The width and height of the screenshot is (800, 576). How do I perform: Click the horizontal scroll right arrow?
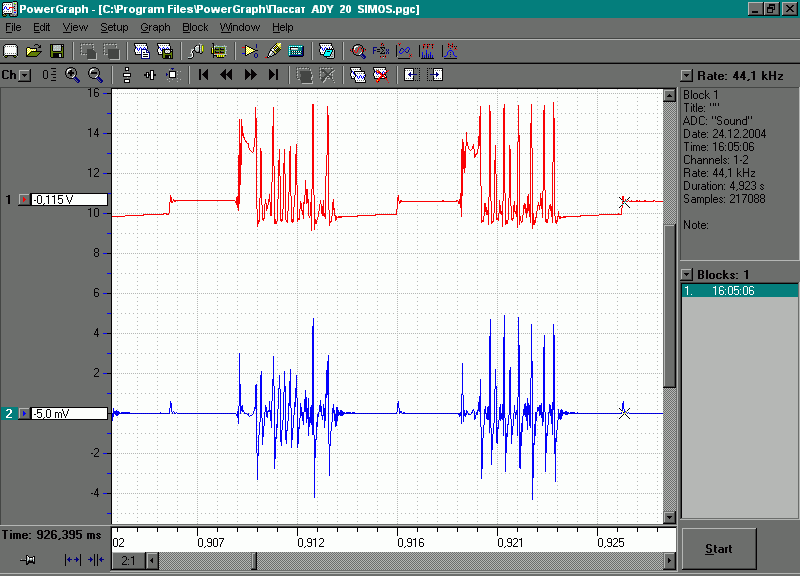[669, 561]
